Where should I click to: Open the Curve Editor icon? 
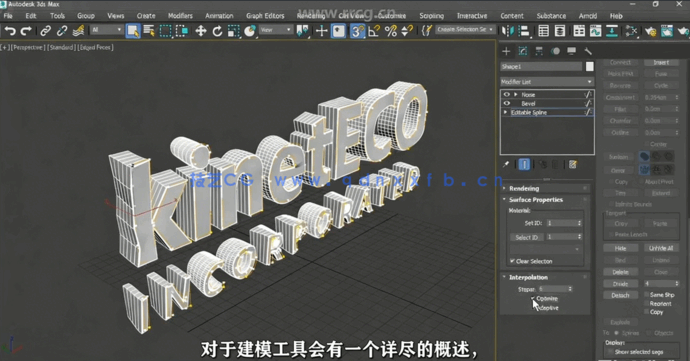[x=595, y=31]
